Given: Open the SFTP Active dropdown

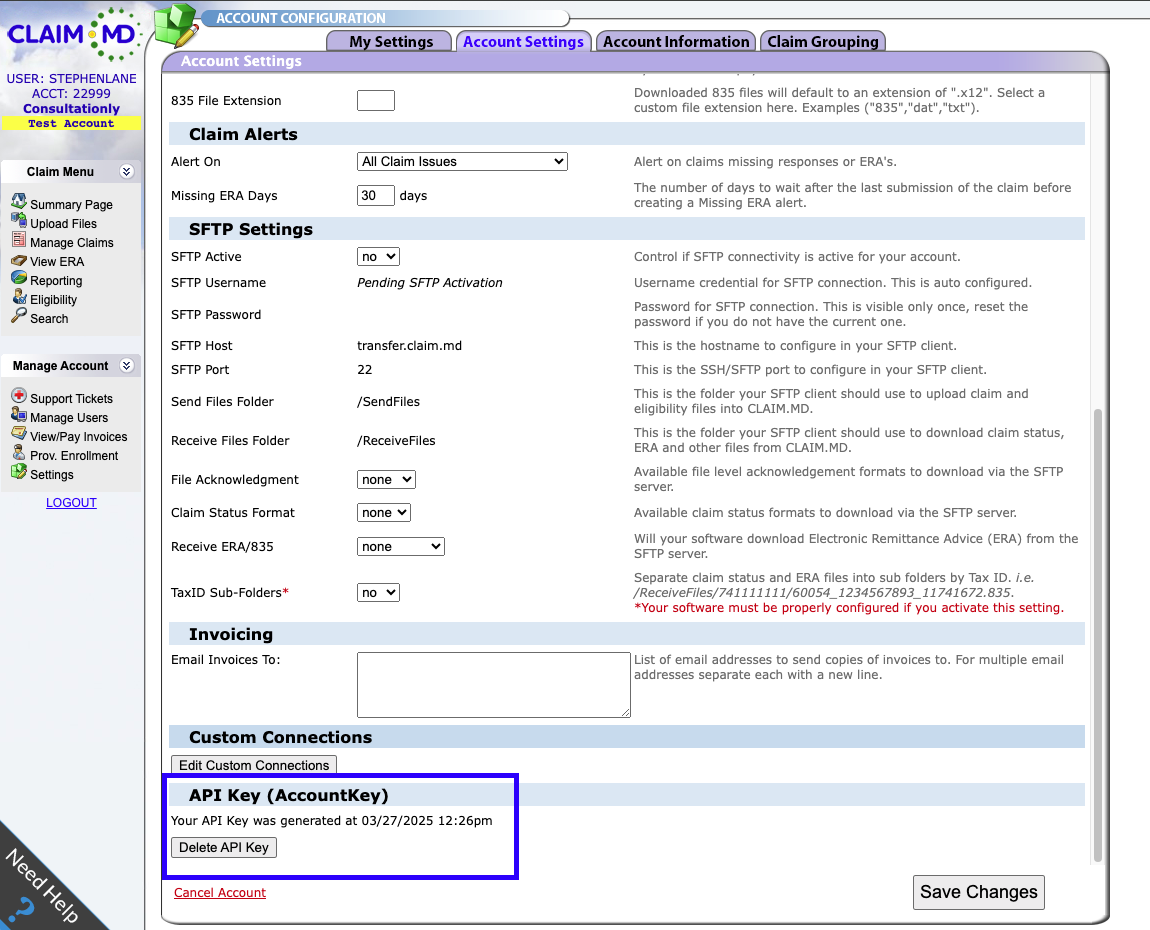Looking at the screenshot, I should pyautogui.click(x=378, y=257).
